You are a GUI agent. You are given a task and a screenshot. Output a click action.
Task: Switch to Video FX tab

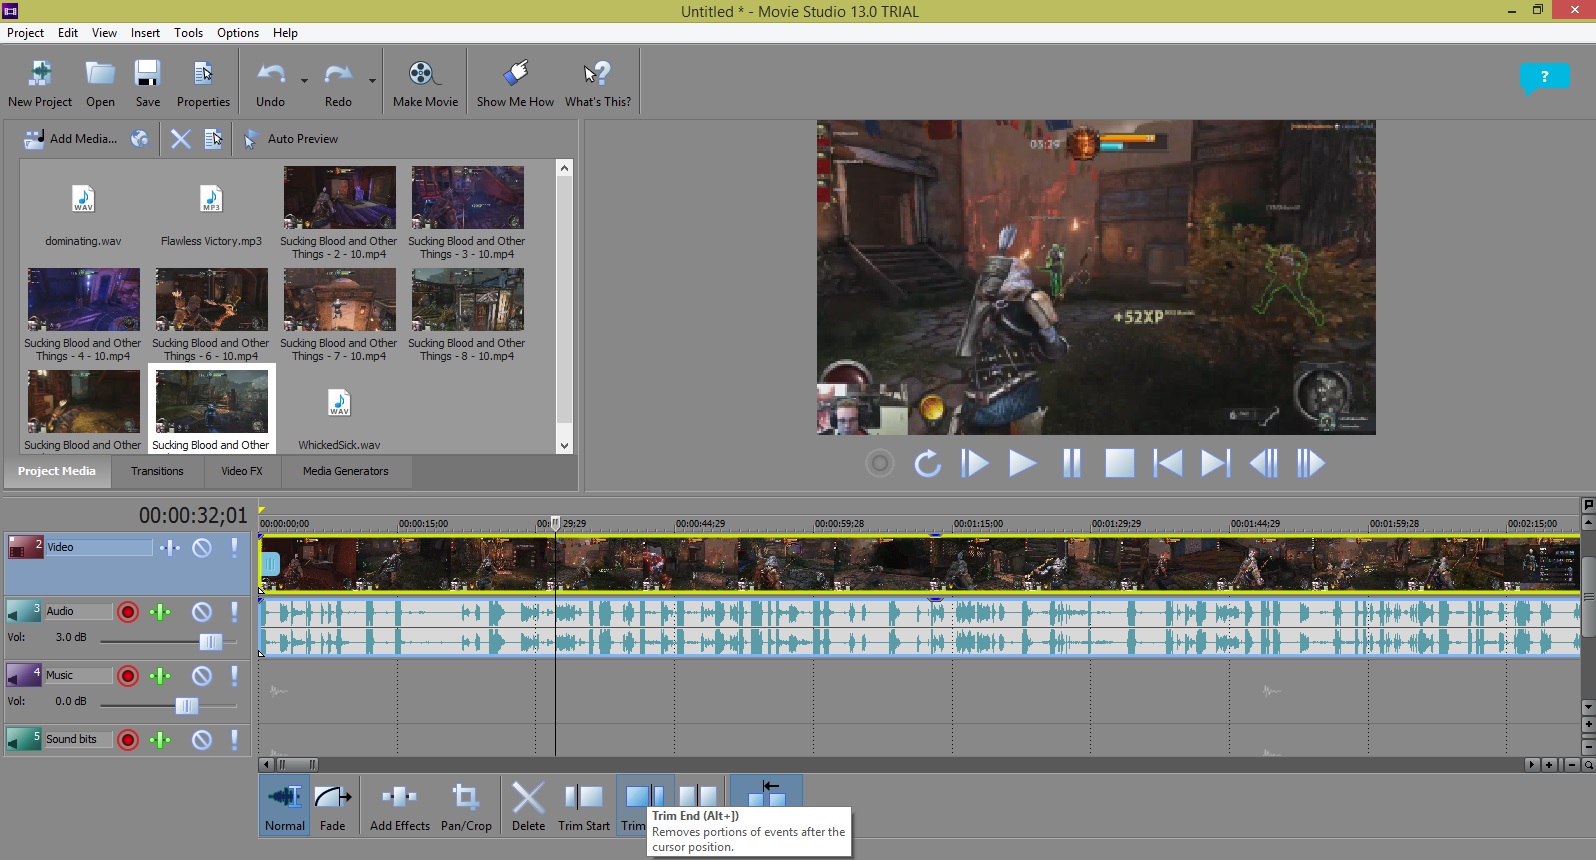coord(242,471)
